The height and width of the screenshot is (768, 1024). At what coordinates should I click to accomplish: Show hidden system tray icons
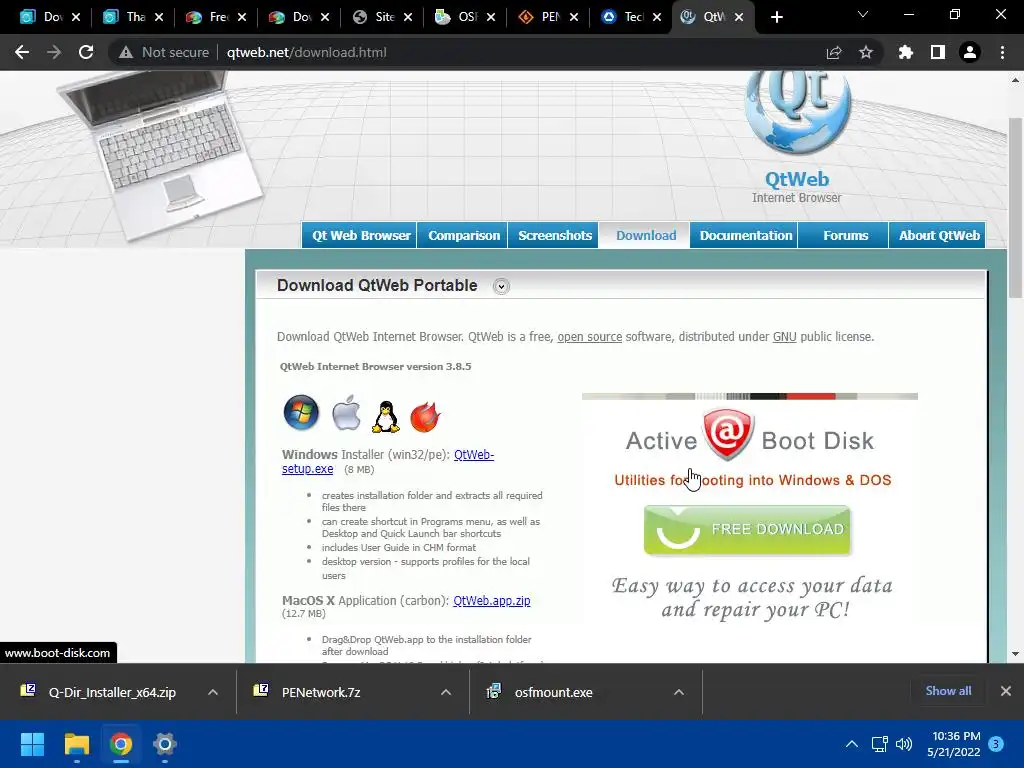[x=852, y=744]
